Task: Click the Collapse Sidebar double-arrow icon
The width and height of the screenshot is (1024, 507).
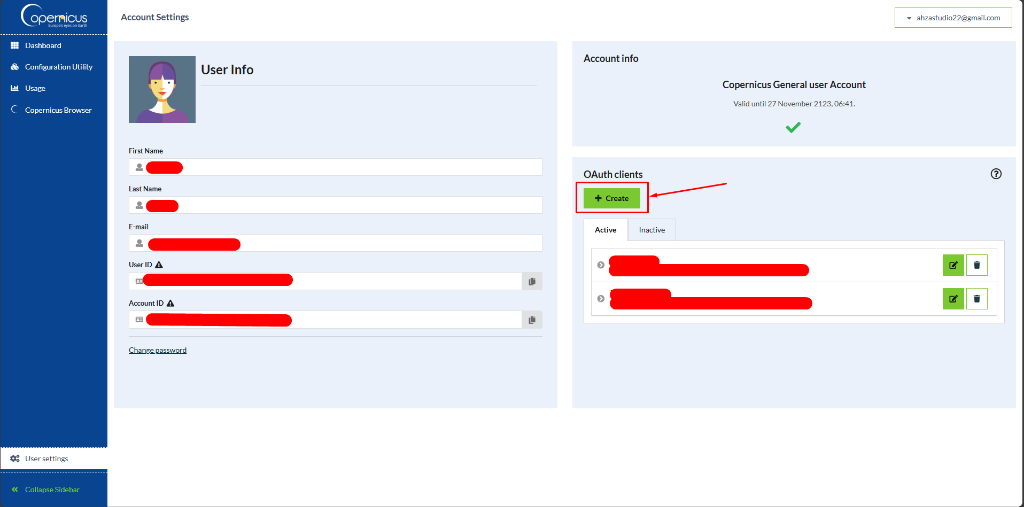Action: pyautogui.click(x=14, y=489)
